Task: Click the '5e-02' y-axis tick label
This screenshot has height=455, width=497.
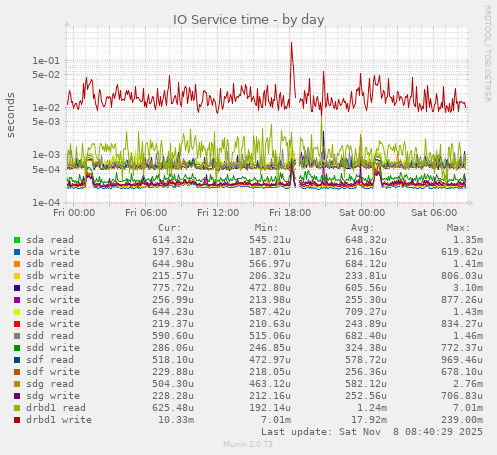Action: click(x=46, y=74)
